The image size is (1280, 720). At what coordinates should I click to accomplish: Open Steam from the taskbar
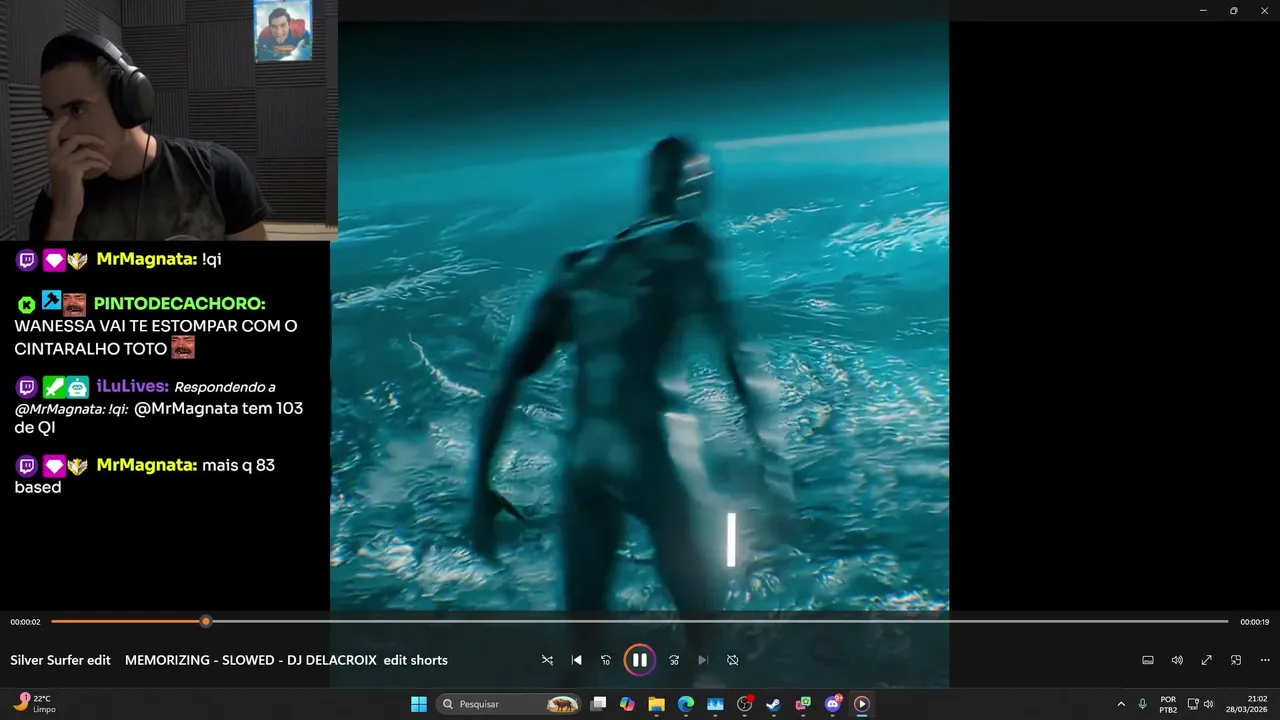coord(773,704)
